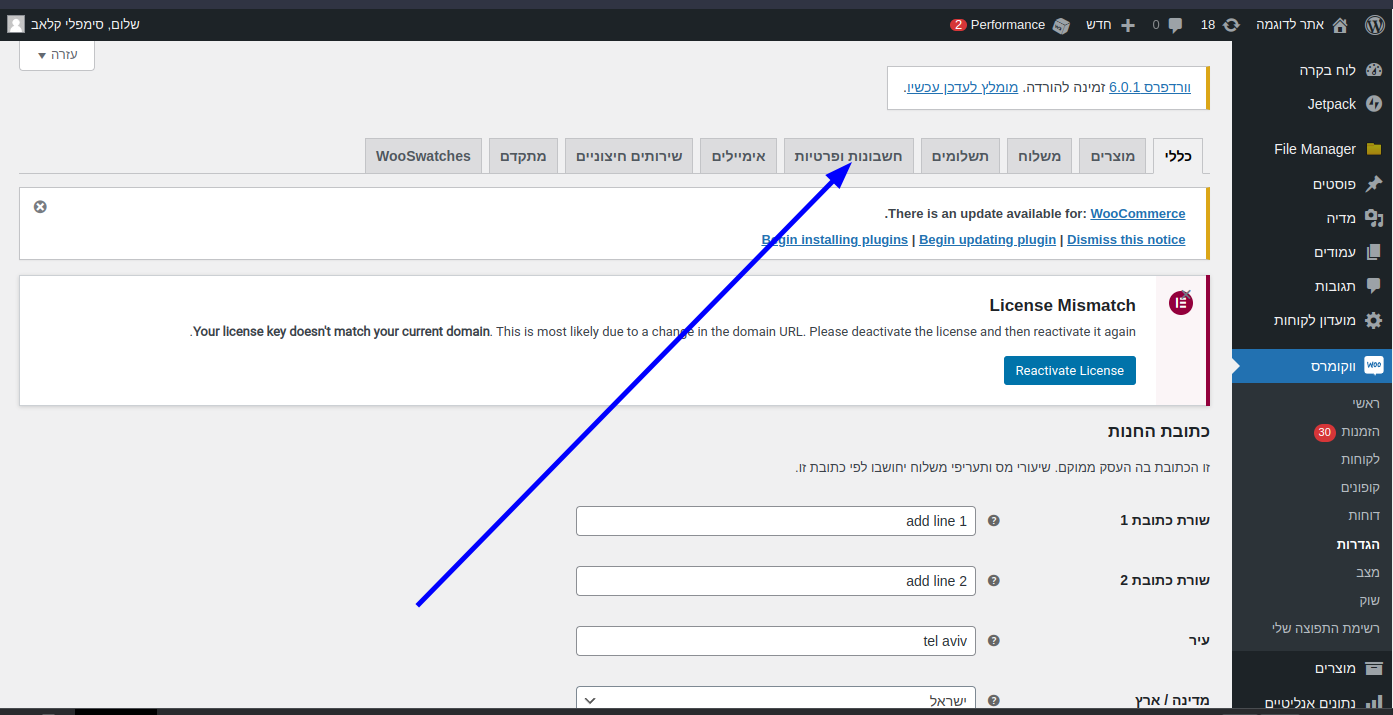Click the Reactivate License button
The image size is (1393, 715).
(x=1069, y=370)
